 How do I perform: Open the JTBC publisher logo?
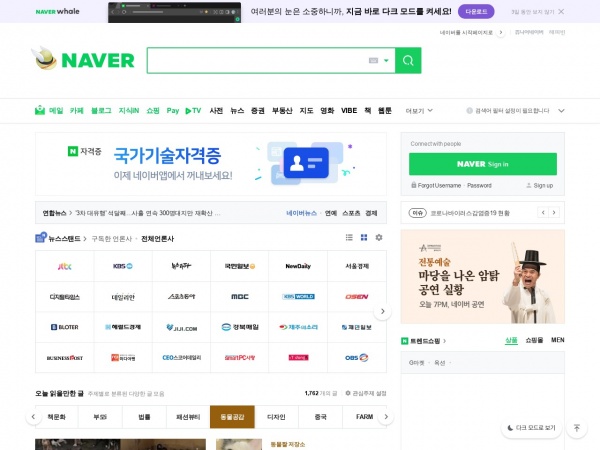[x=65, y=266]
